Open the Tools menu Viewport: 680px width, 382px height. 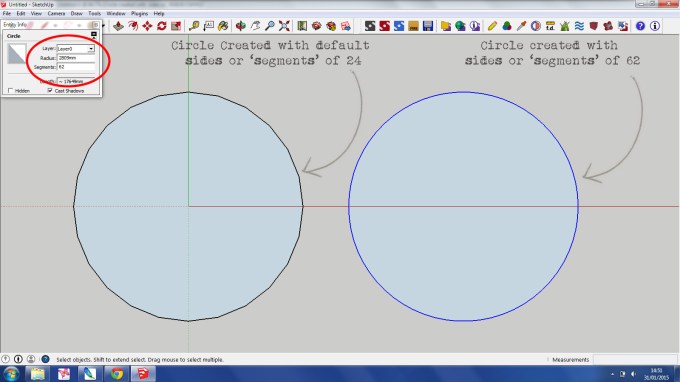pyautogui.click(x=95, y=13)
